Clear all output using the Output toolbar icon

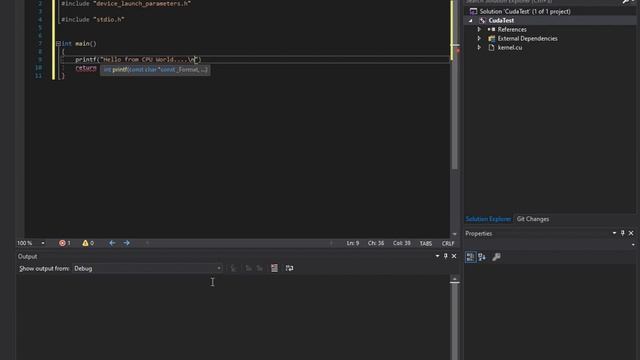[274, 268]
